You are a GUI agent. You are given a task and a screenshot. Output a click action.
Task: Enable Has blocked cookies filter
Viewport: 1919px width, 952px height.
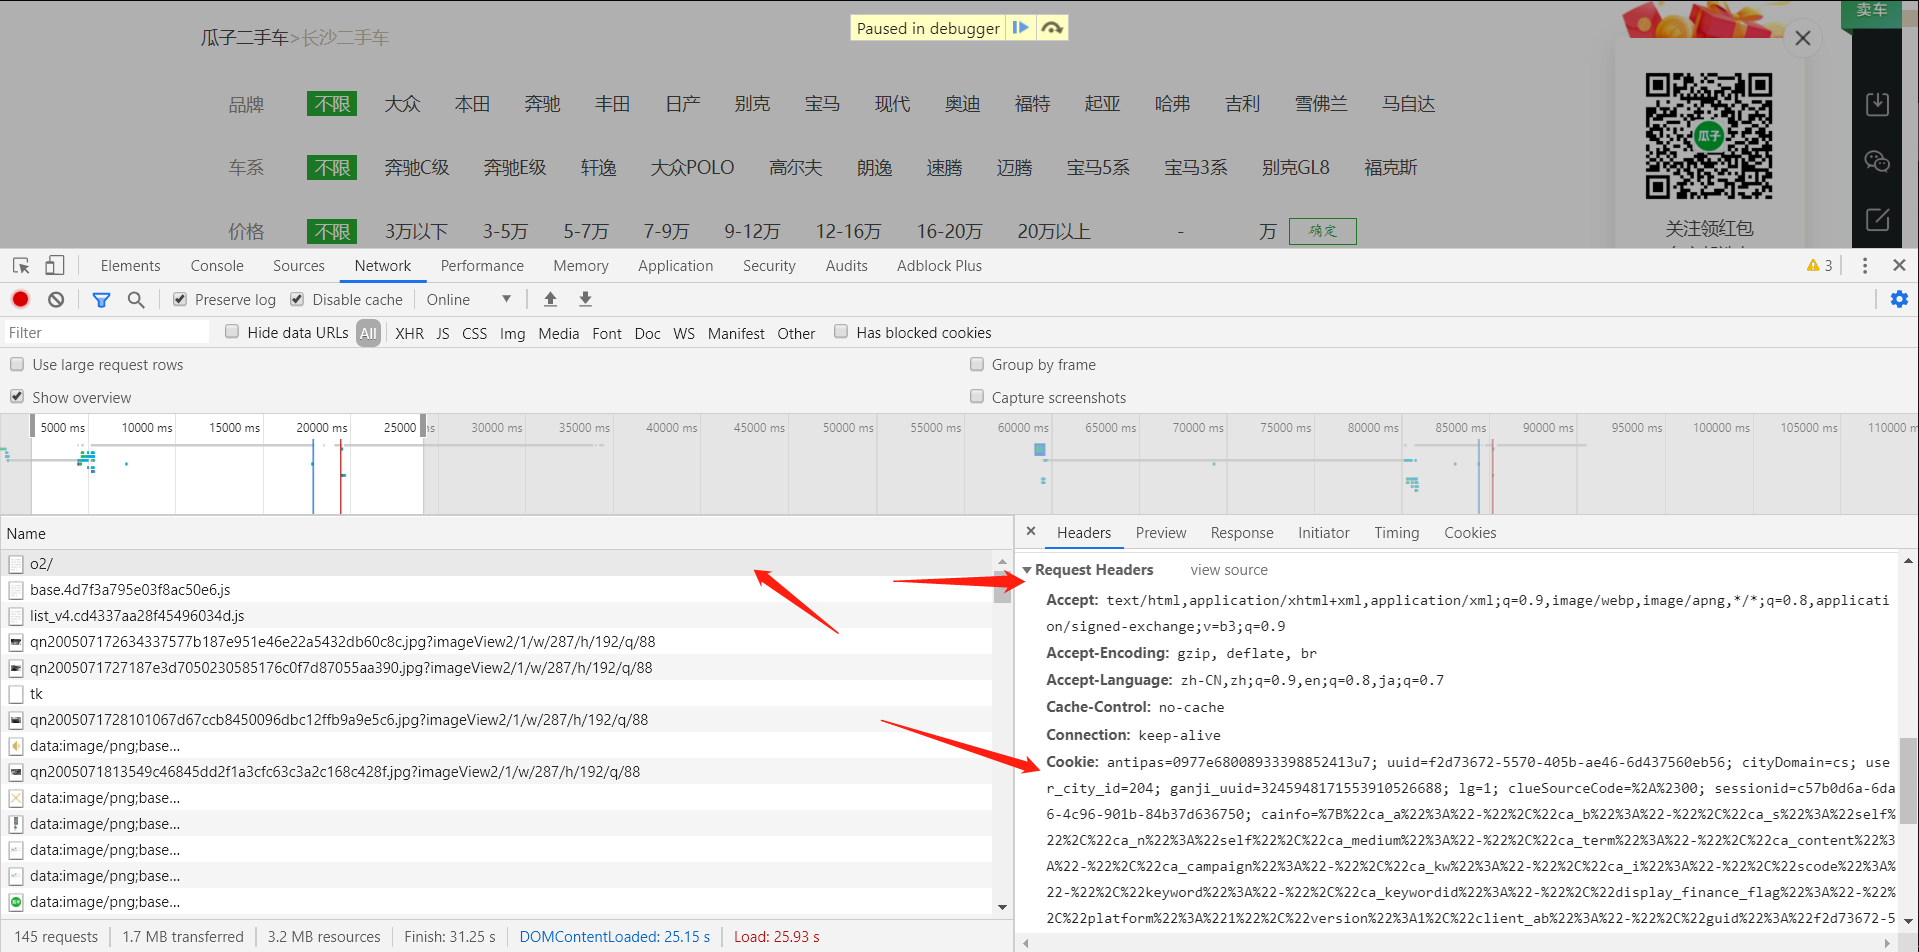tap(841, 332)
